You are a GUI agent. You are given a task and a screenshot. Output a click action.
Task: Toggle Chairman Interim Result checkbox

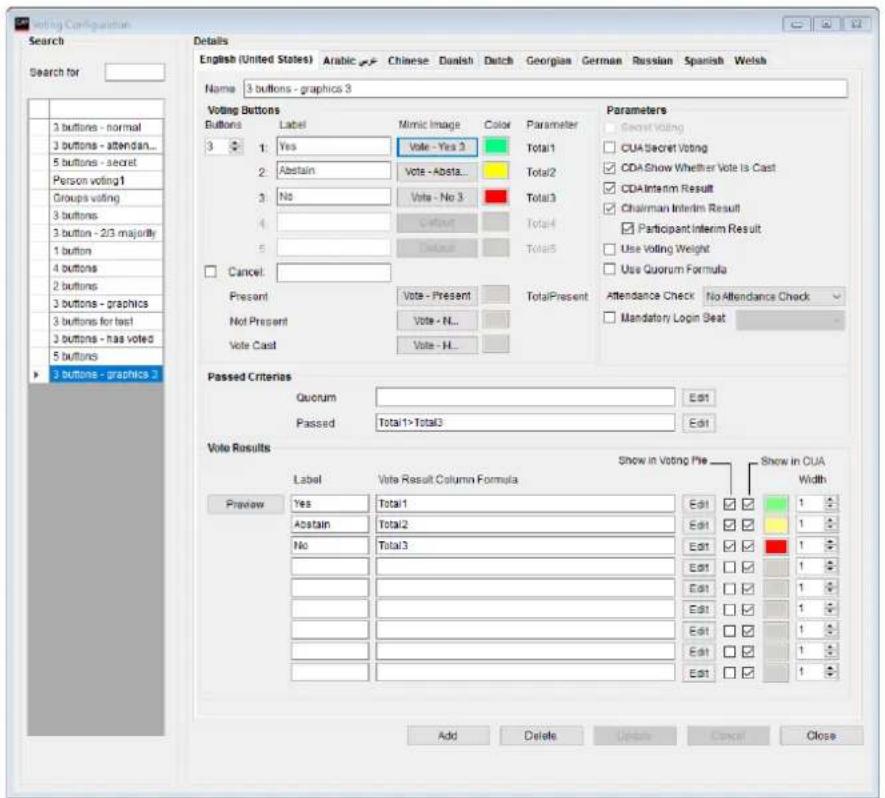tap(609, 208)
